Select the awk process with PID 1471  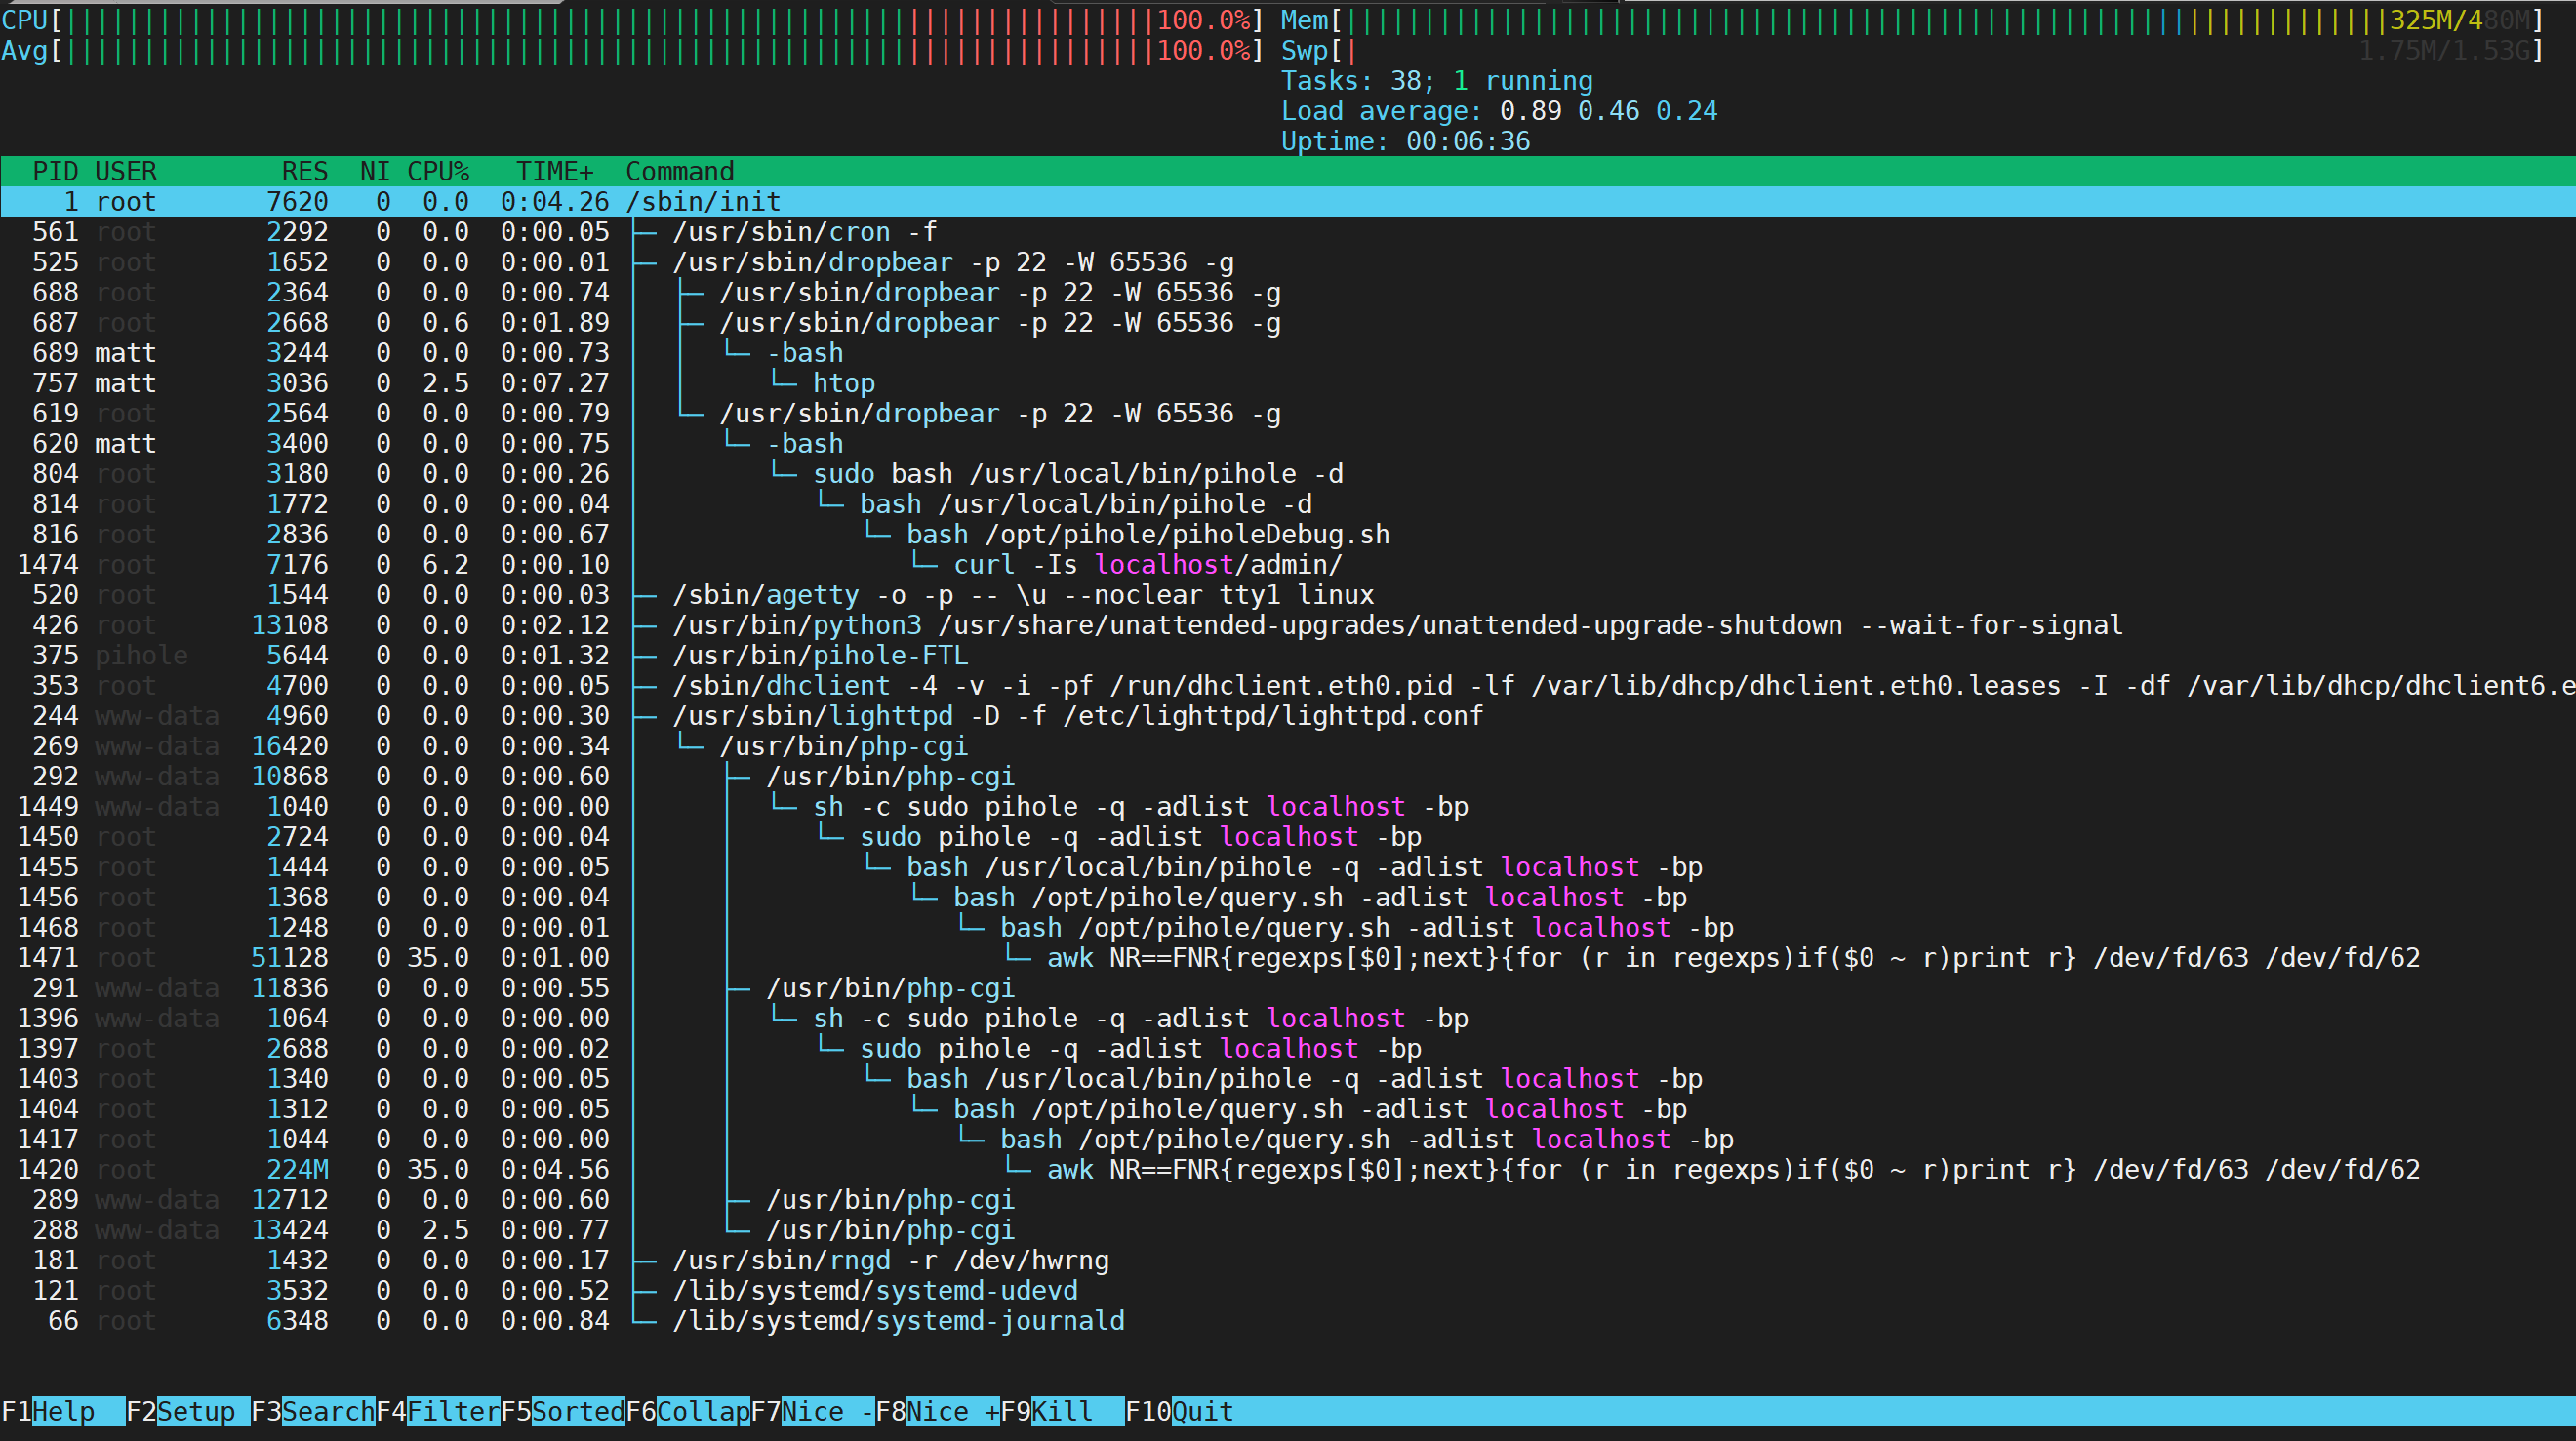point(1288,958)
